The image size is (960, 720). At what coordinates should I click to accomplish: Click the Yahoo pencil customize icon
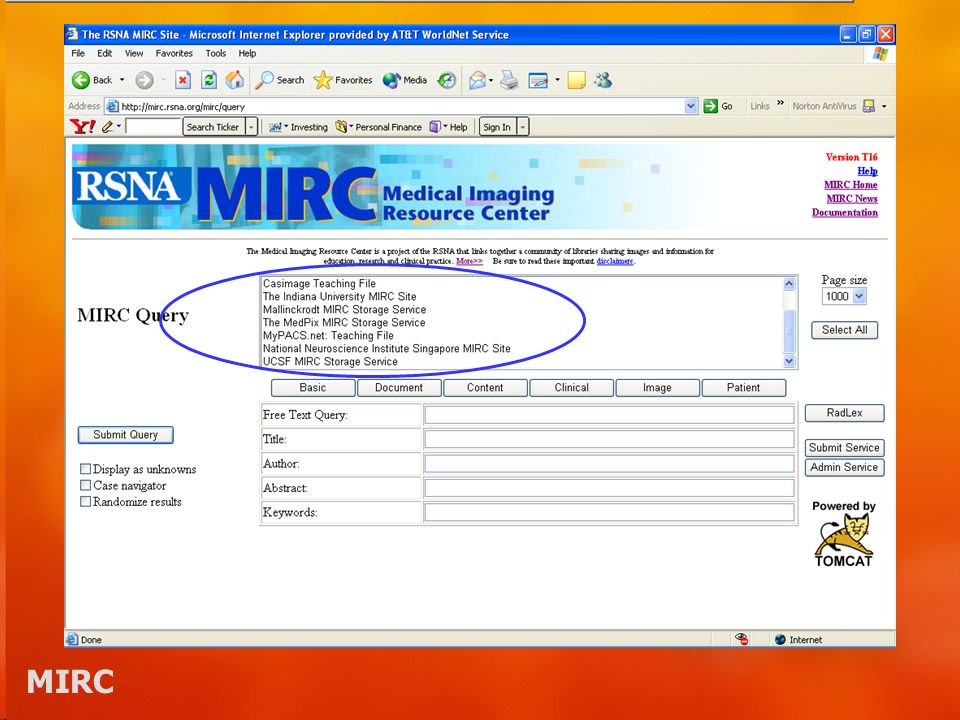tap(108, 127)
